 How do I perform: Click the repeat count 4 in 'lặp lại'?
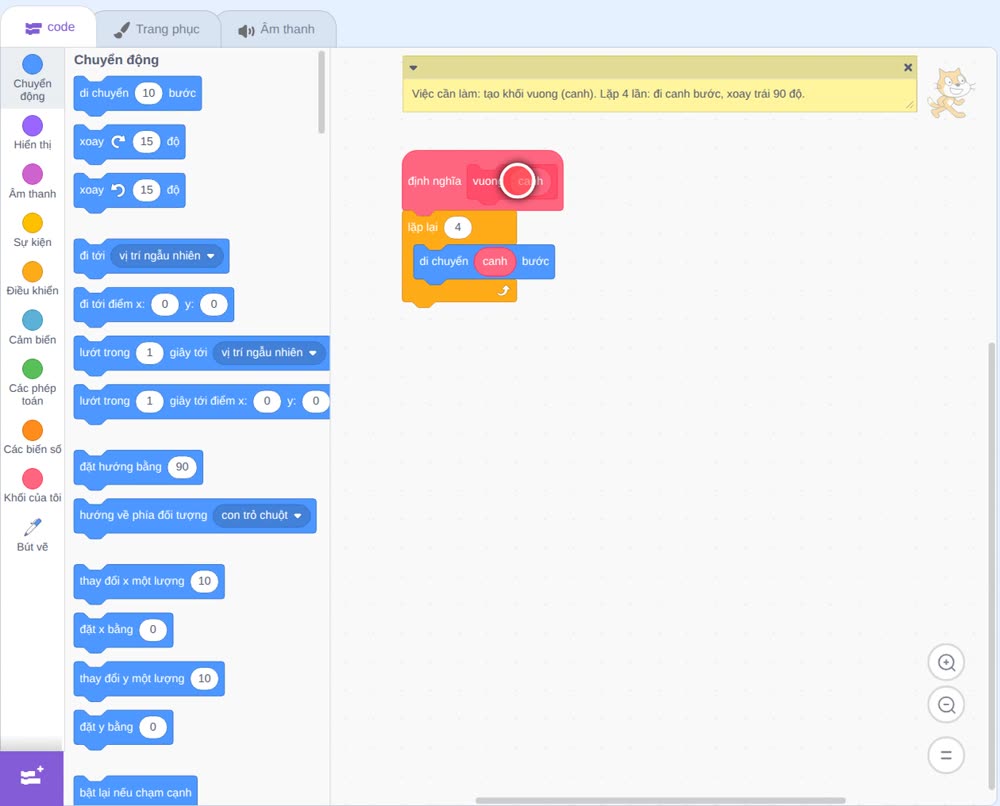tap(457, 227)
